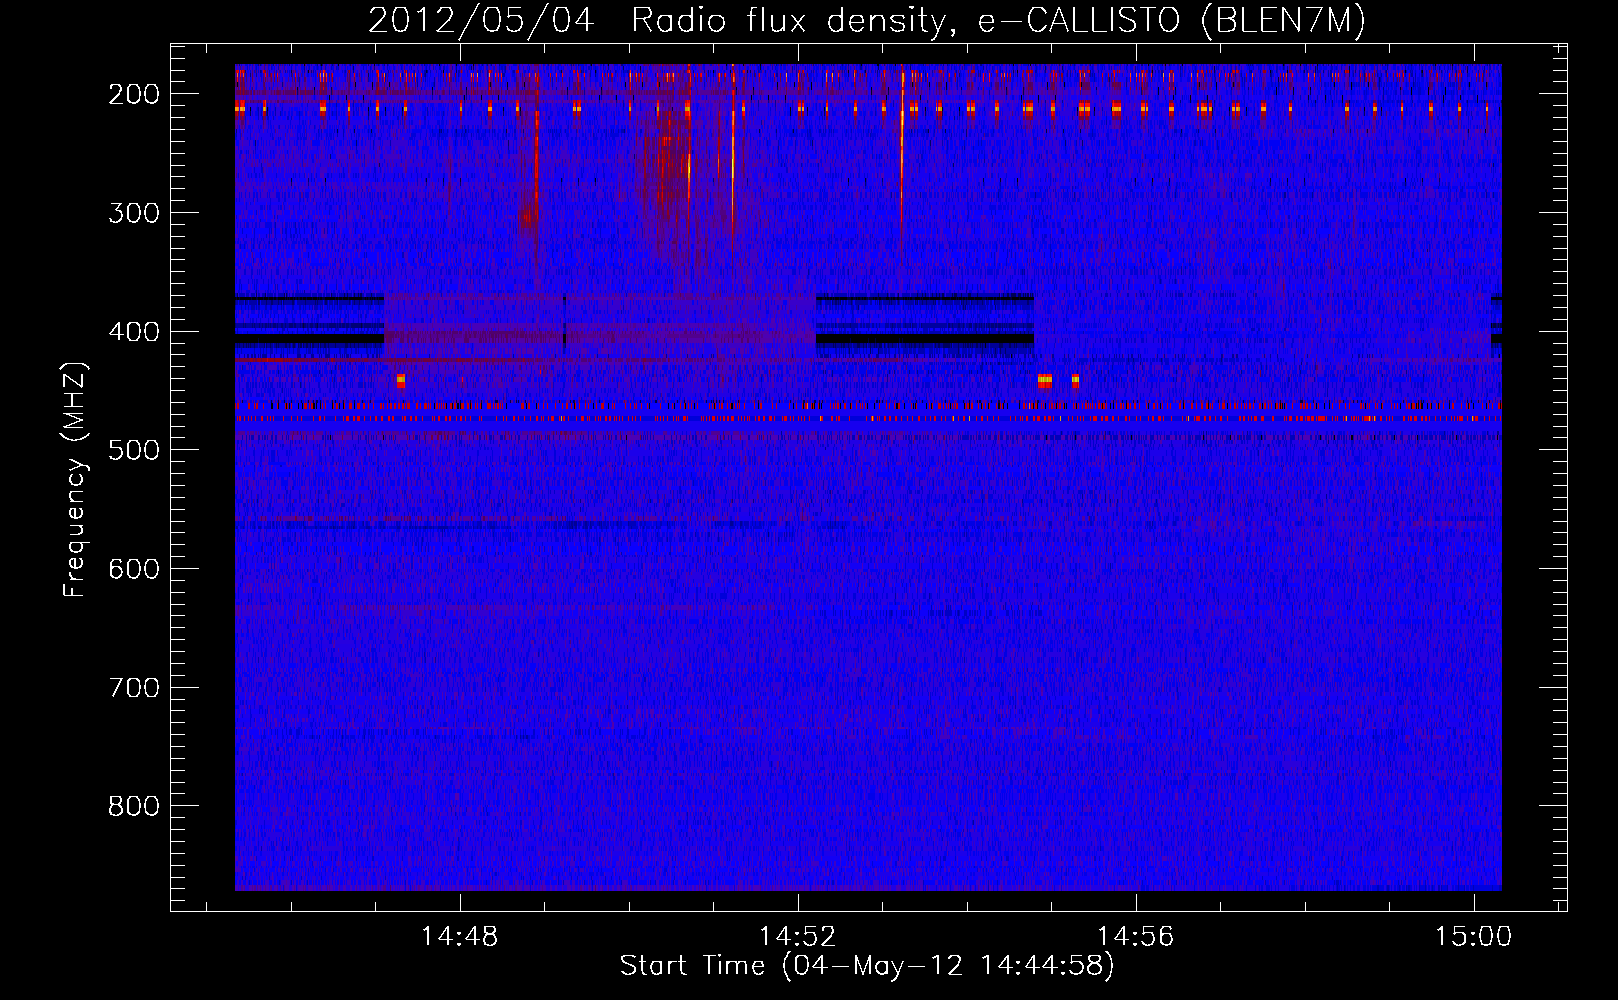Click the 14:48 time tick label
The width and height of the screenshot is (1618, 1000).
coord(460,937)
